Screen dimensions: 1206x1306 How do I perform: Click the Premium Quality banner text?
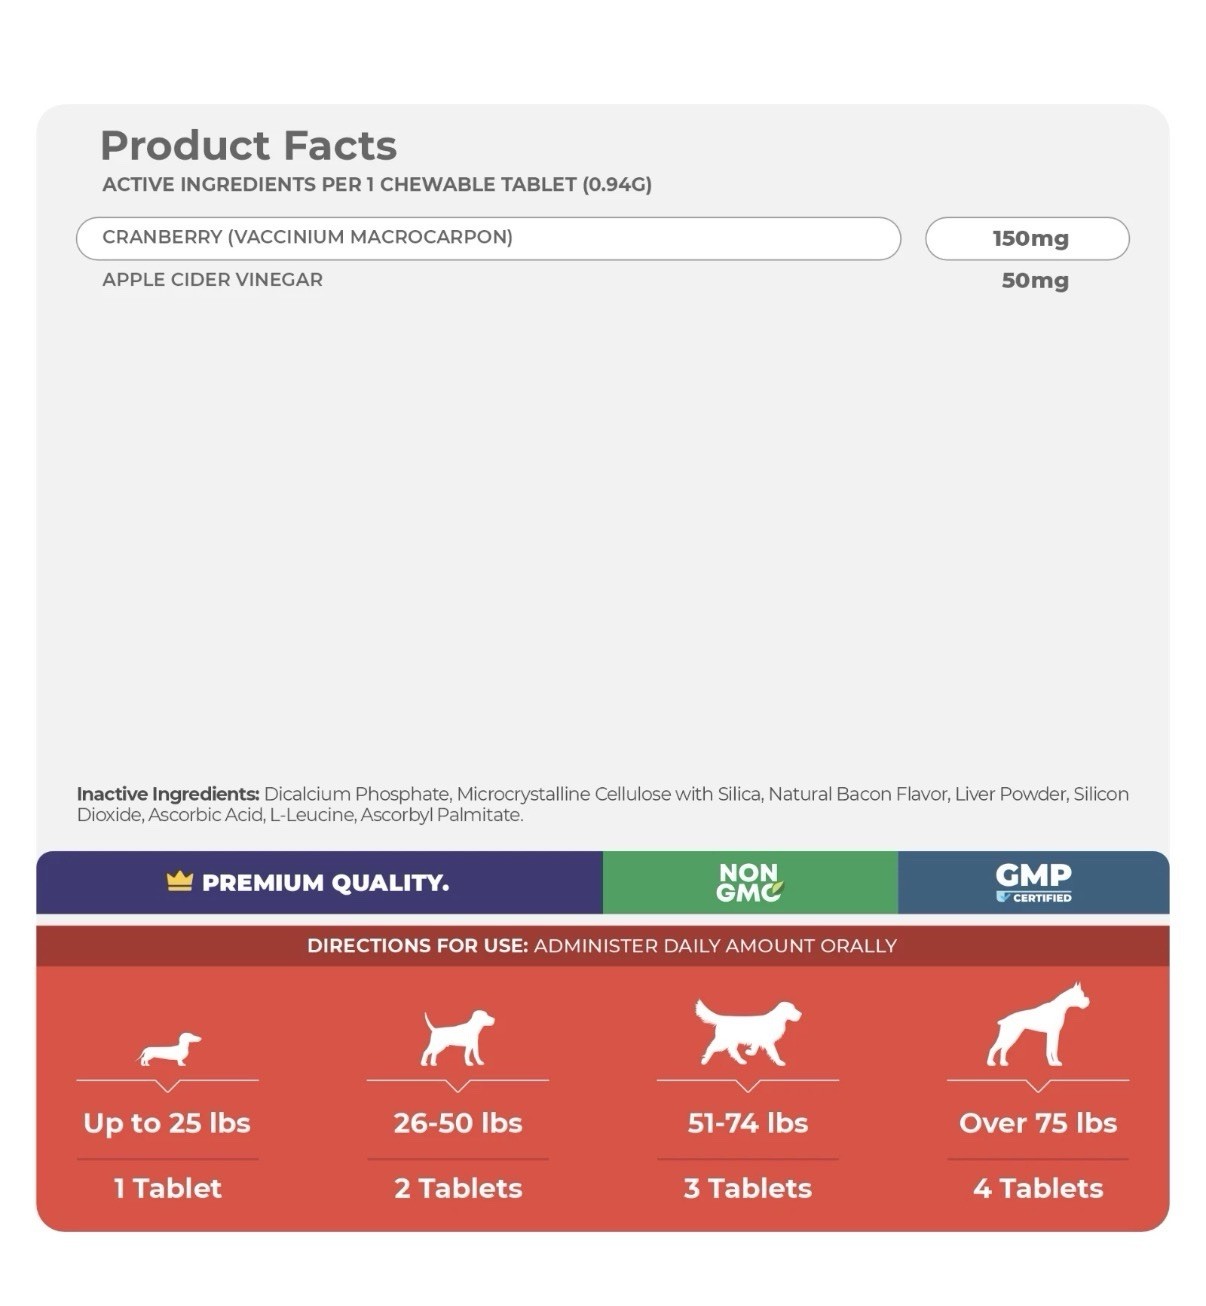point(325,883)
